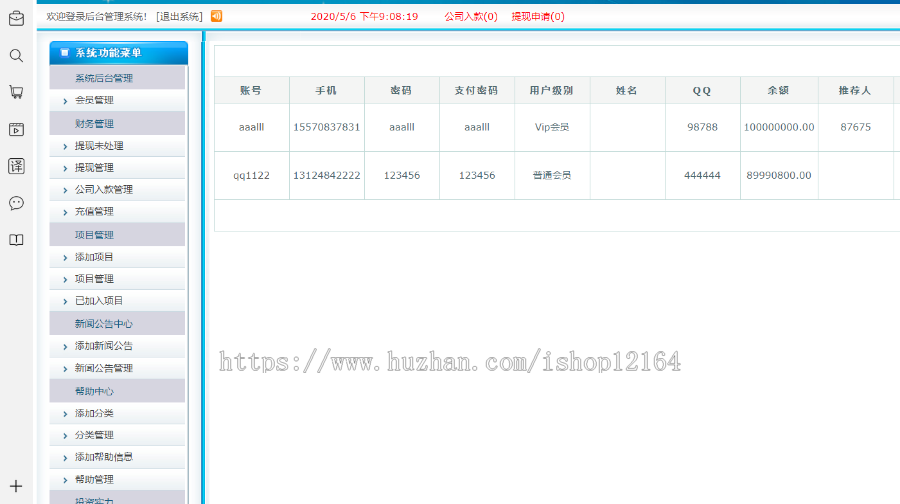Expand chevron next to 提现未处理
This screenshot has width=900, height=504.
point(65,146)
